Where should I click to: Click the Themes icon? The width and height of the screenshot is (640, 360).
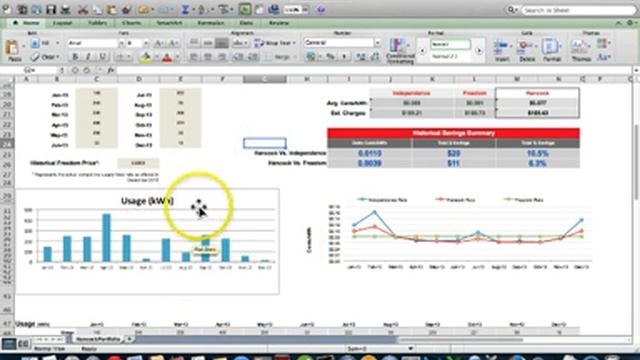pyautogui.click(x=580, y=50)
